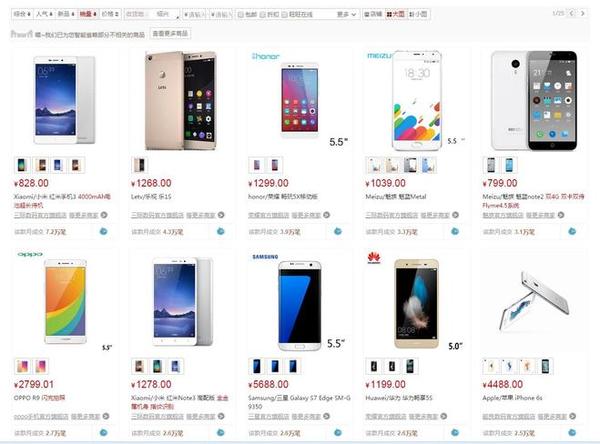Click round arrow icon beside Letv shop name
The height and width of the screenshot is (444, 600).
click(x=221, y=215)
